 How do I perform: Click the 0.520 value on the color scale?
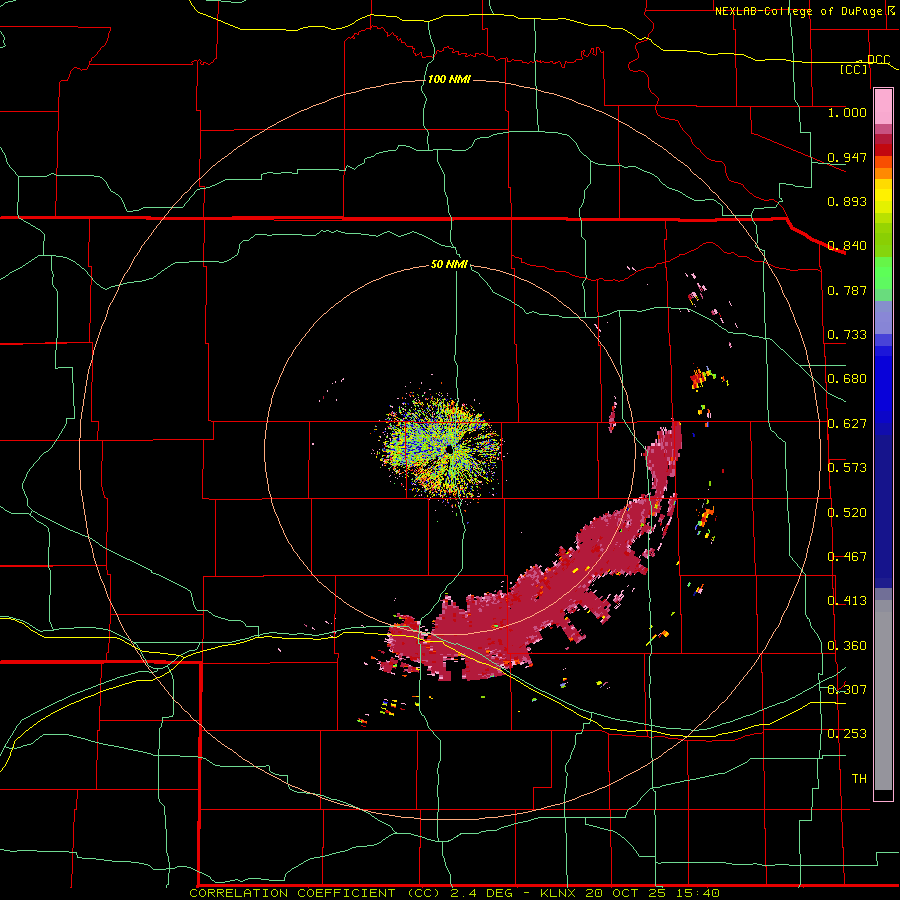(847, 513)
